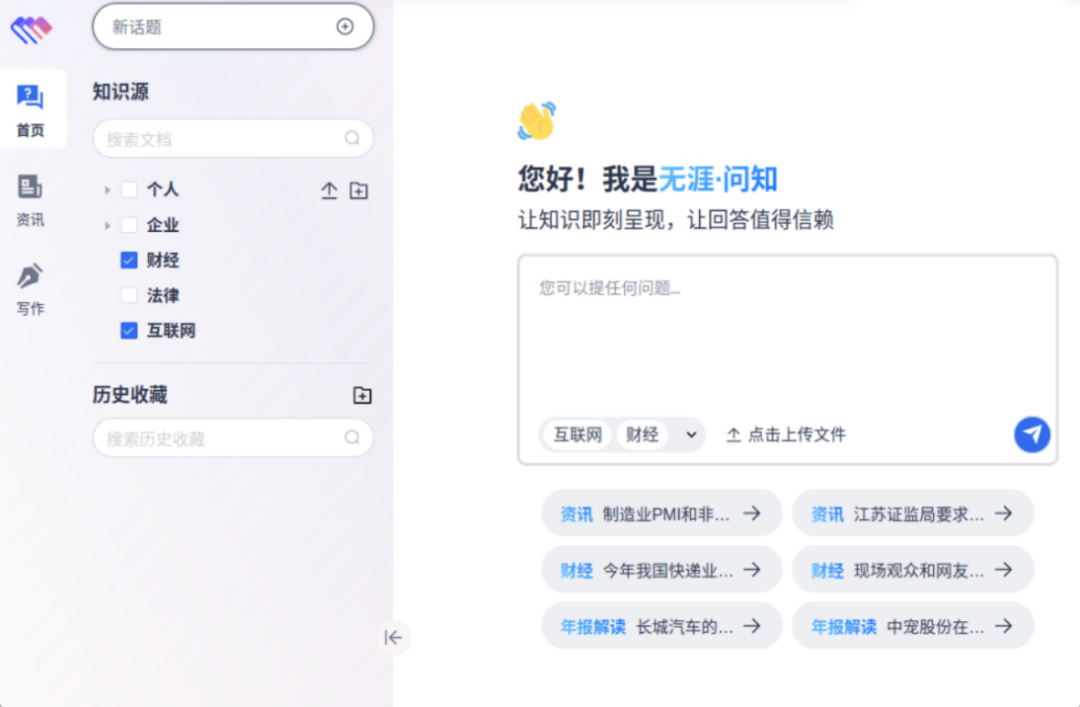Open suggestion 今年我国快递业...

pos(661,570)
